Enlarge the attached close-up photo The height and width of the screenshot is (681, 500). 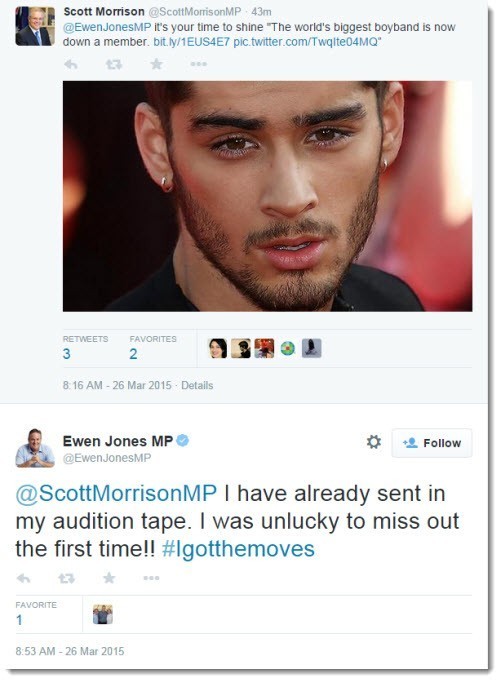[268, 196]
